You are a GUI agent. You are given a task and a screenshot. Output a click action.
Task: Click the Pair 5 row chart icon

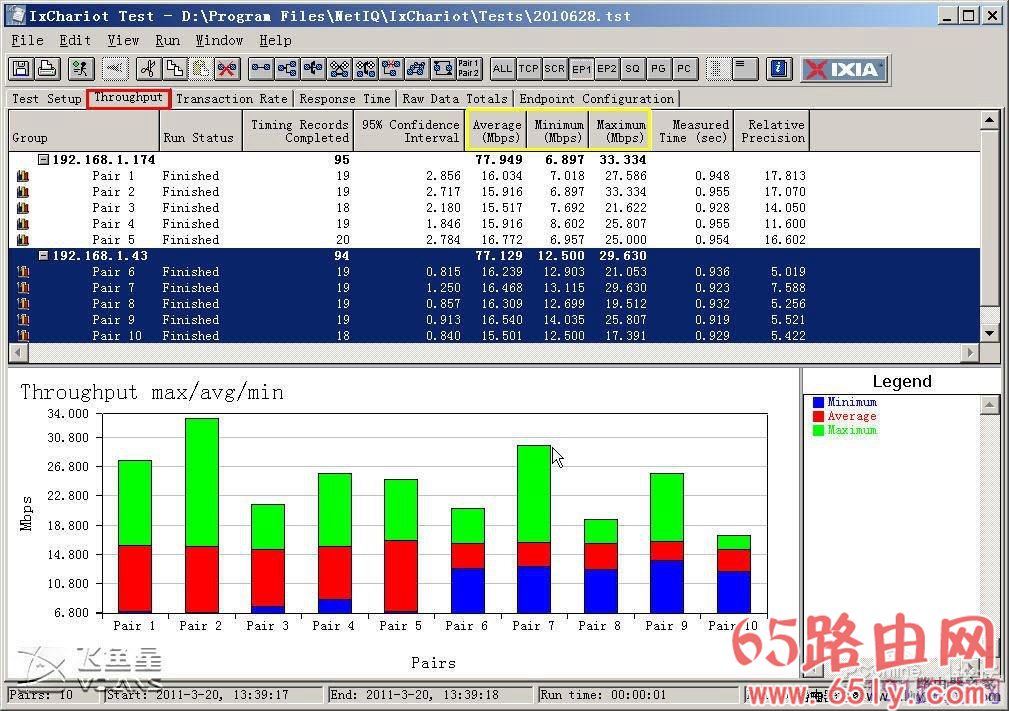click(x=23, y=240)
